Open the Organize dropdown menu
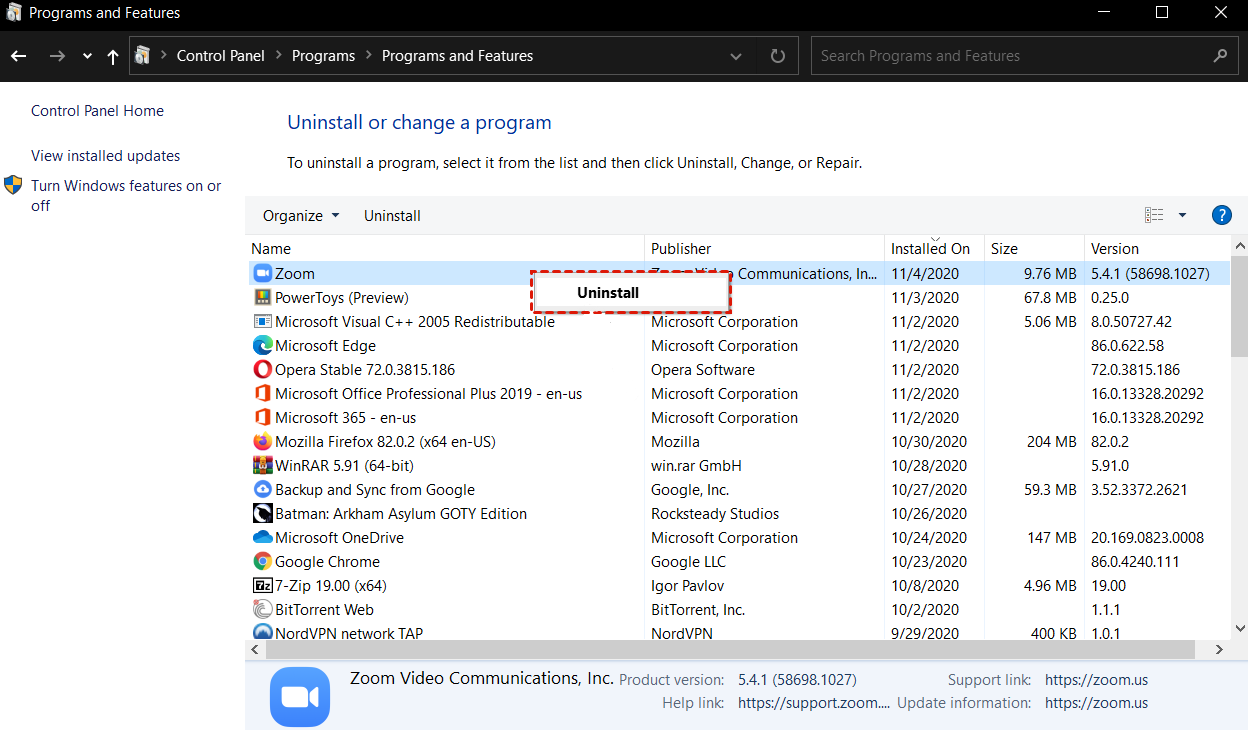 coord(301,216)
